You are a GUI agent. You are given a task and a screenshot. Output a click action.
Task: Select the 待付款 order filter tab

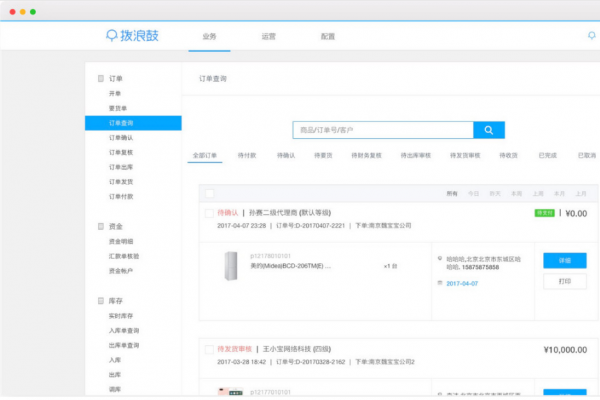click(247, 156)
